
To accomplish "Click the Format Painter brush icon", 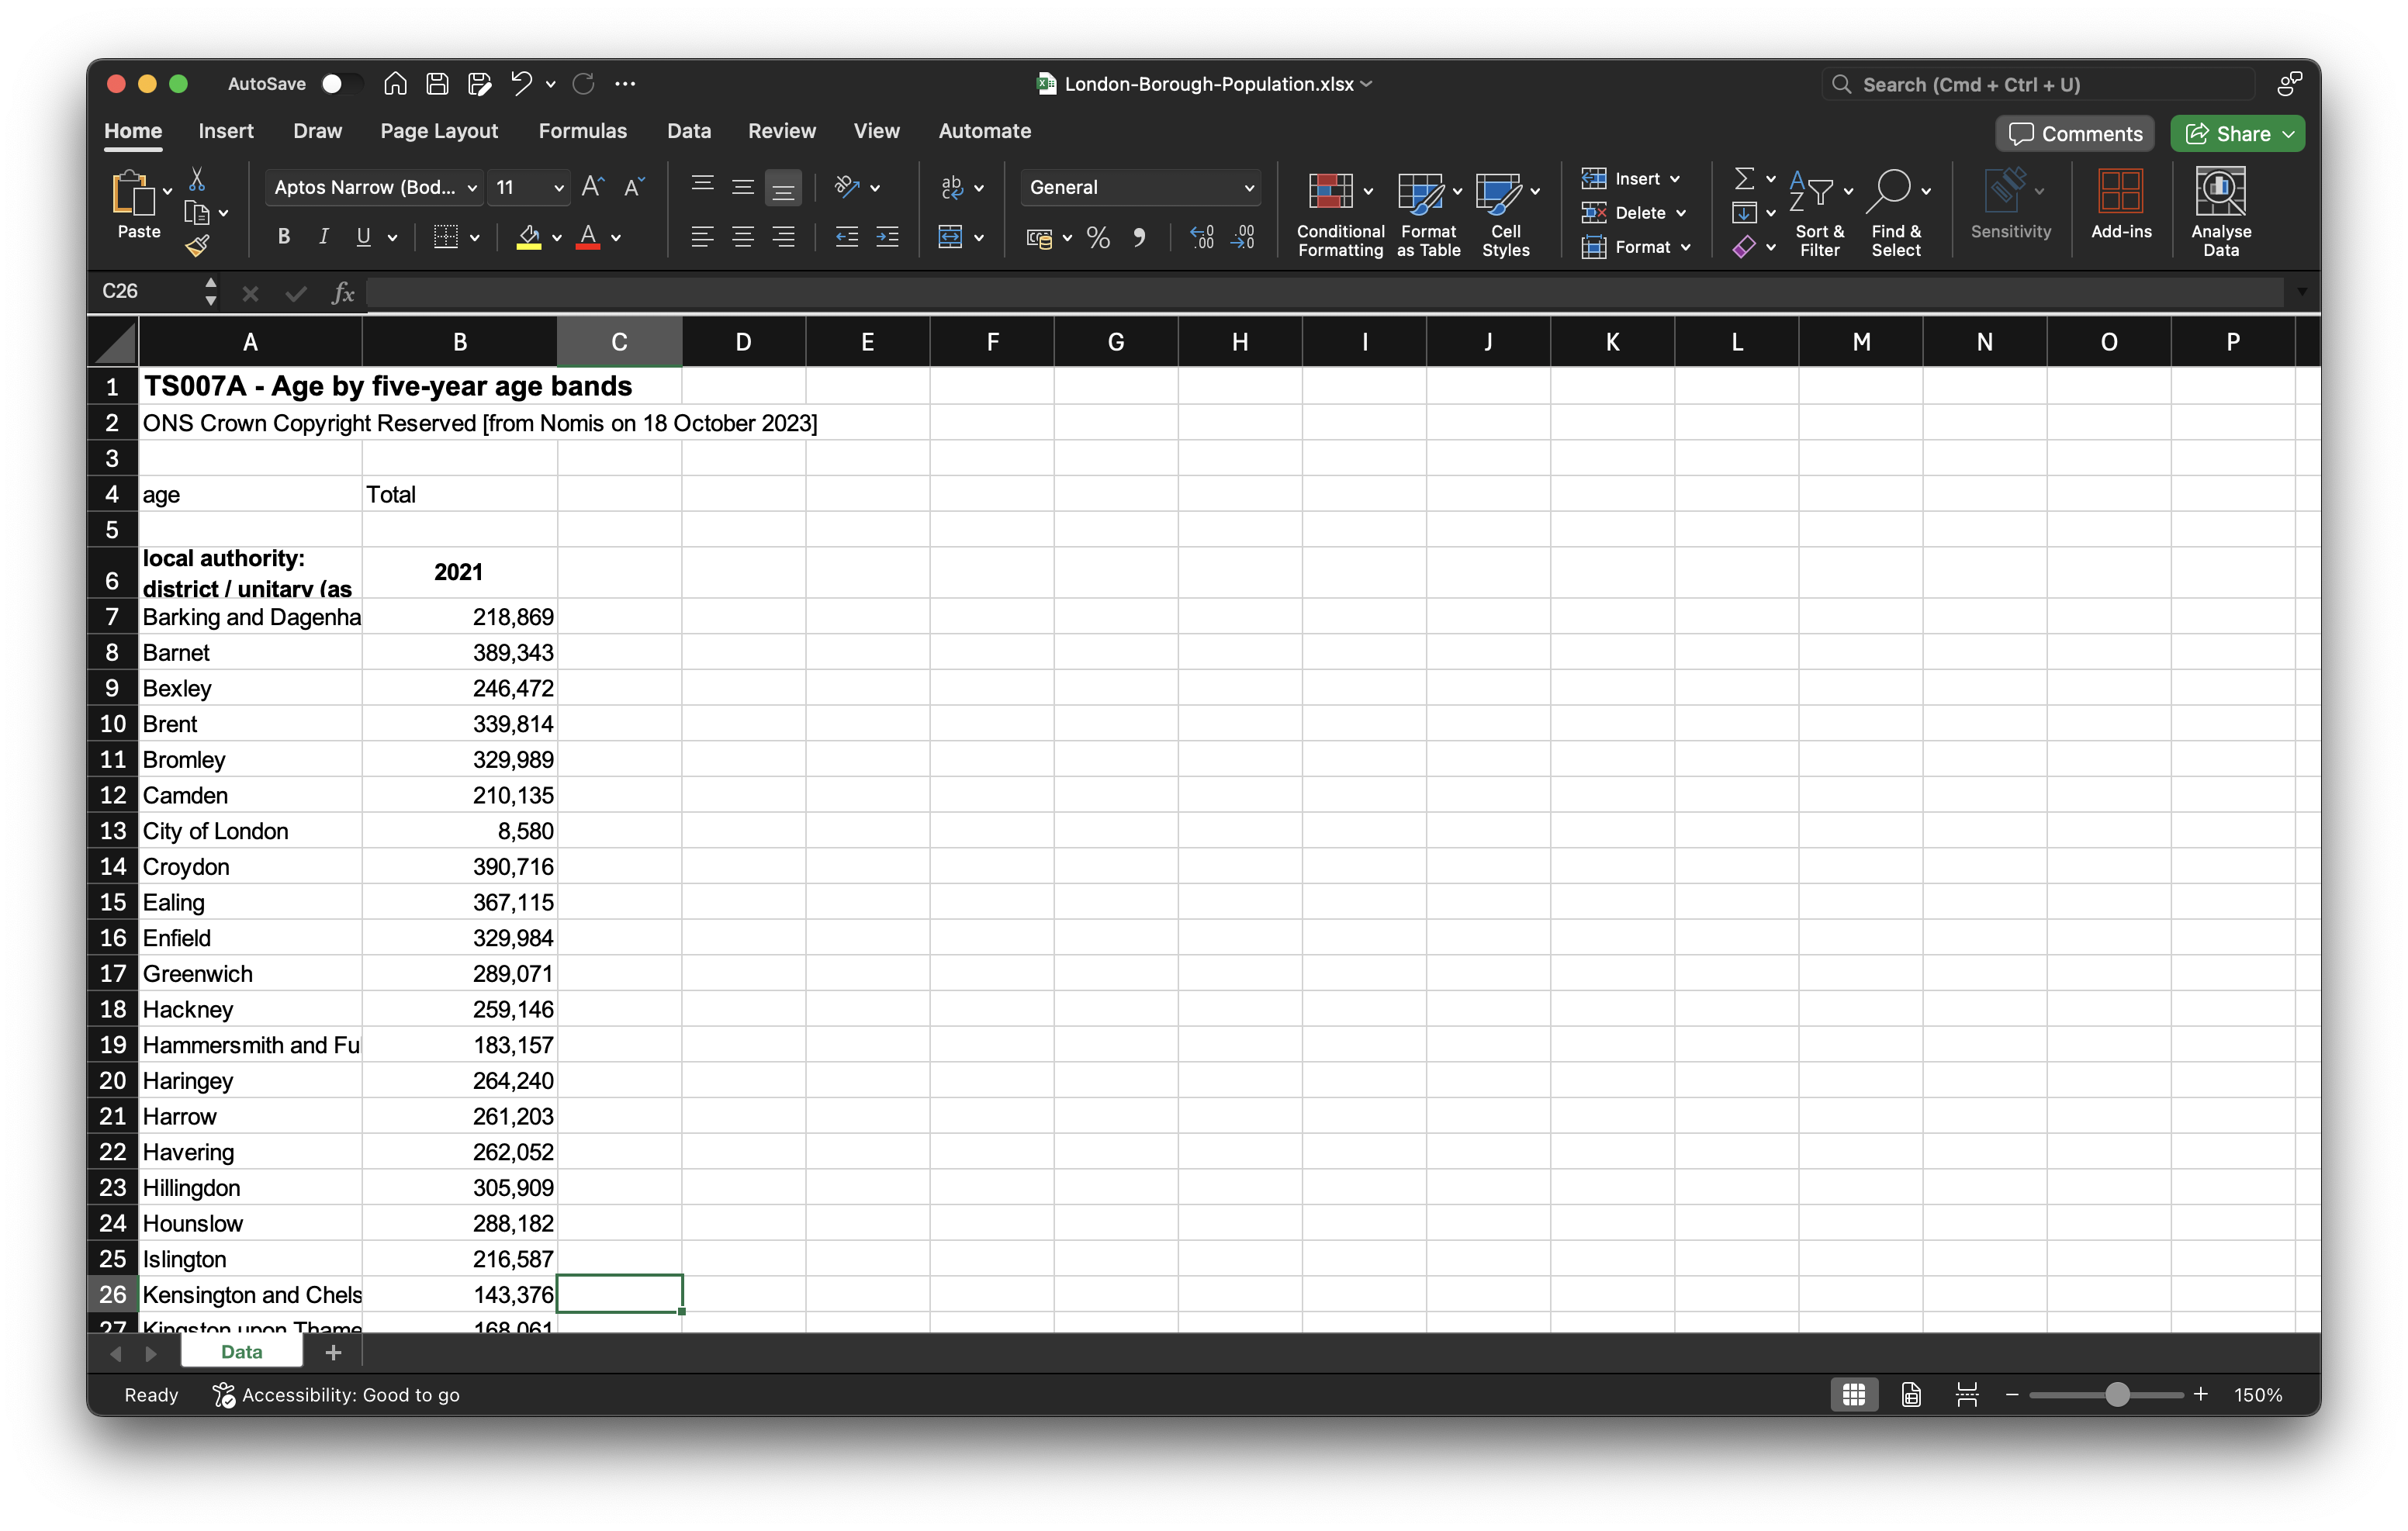I will click(197, 245).
